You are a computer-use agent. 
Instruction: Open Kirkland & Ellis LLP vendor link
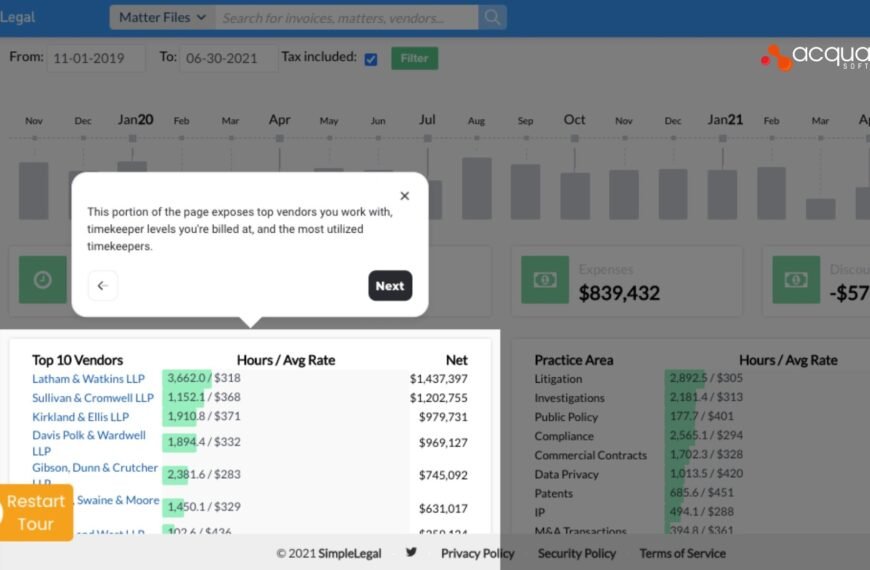(80, 417)
